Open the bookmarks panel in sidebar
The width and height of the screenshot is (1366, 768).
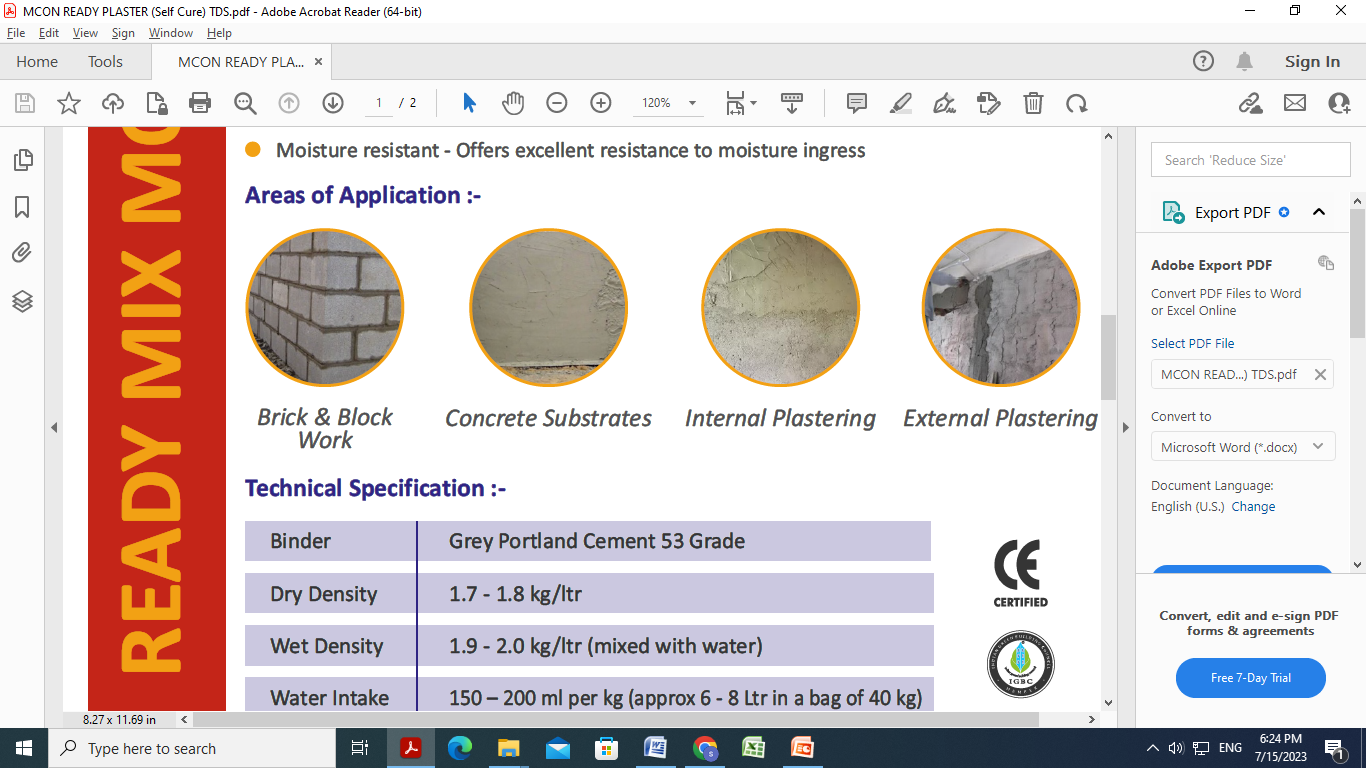[23, 207]
